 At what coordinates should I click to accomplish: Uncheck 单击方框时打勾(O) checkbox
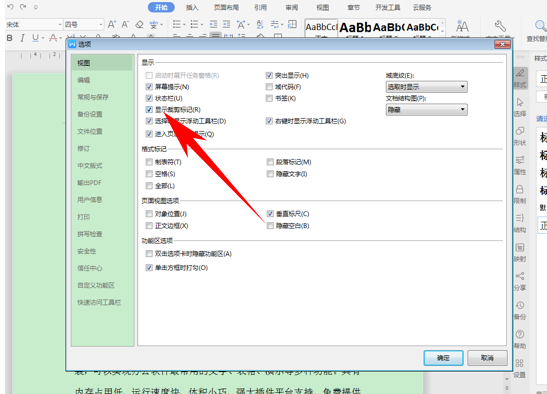coord(149,268)
